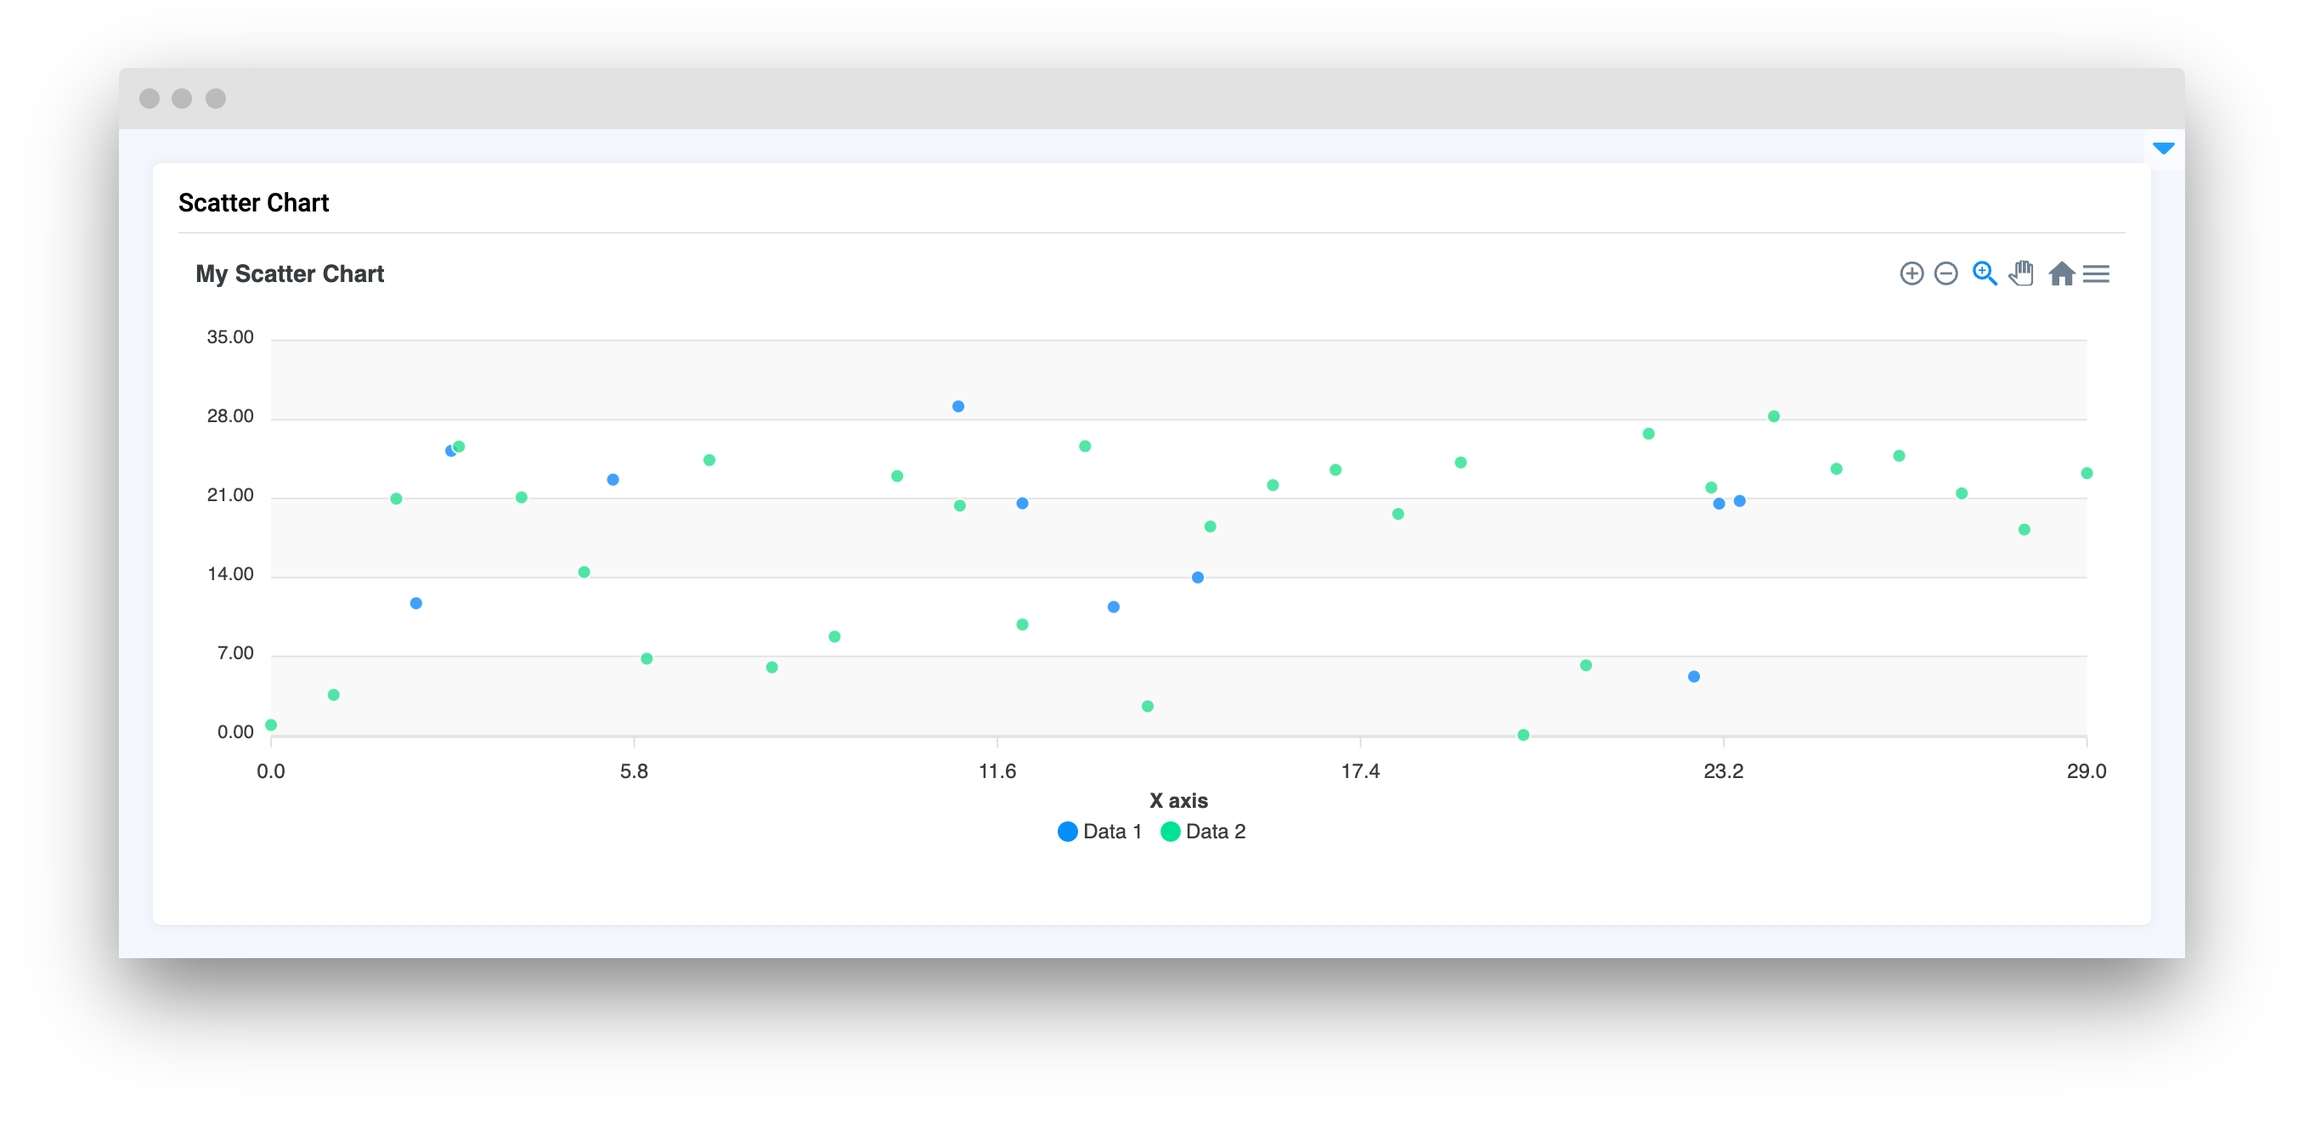Viewport: 2304px width, 1128px height.
Task: Click the 11.6 x-axis label
Action: click(x=997, y=771)
